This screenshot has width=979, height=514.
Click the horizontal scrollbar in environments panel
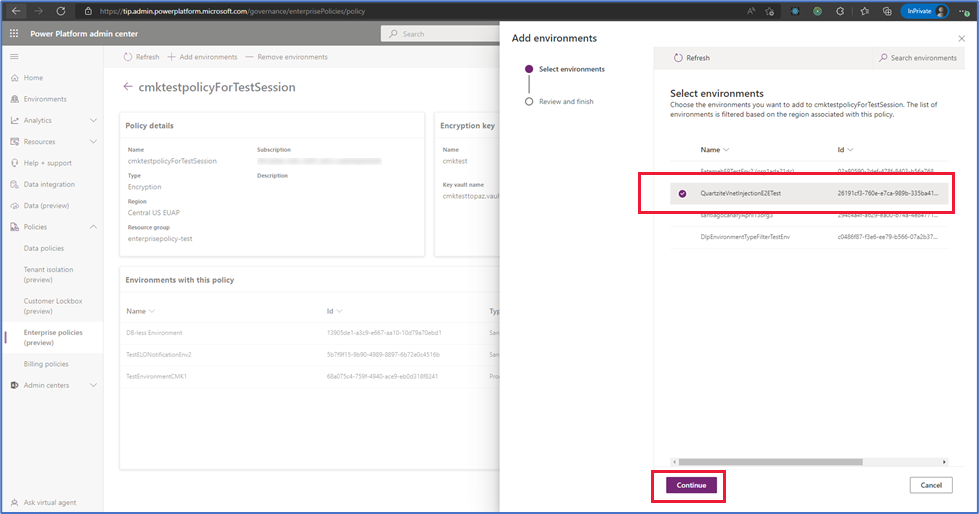click(x=770, y=462)
